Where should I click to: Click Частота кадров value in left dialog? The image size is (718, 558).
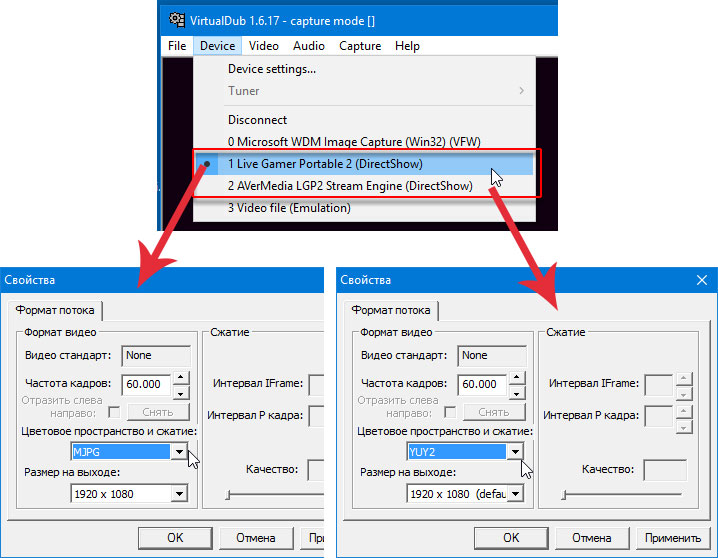[146, 384]
